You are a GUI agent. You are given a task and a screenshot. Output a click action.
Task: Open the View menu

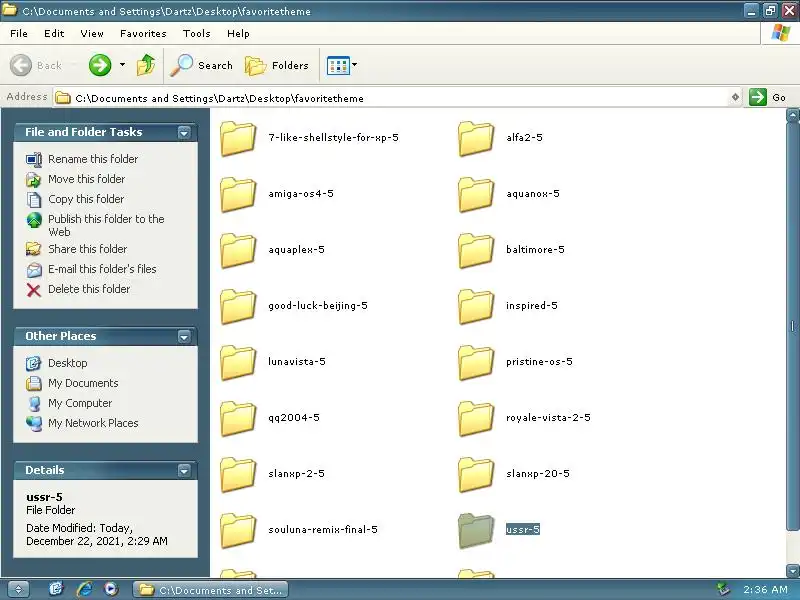[92, 34]
